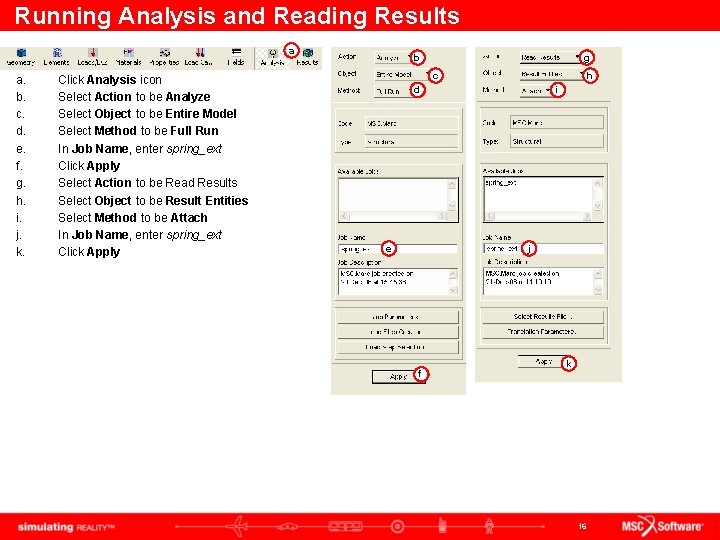Click Select Results File button
Image resolution: width=720 pixels, height=540 pixels.
coord(543,316)
